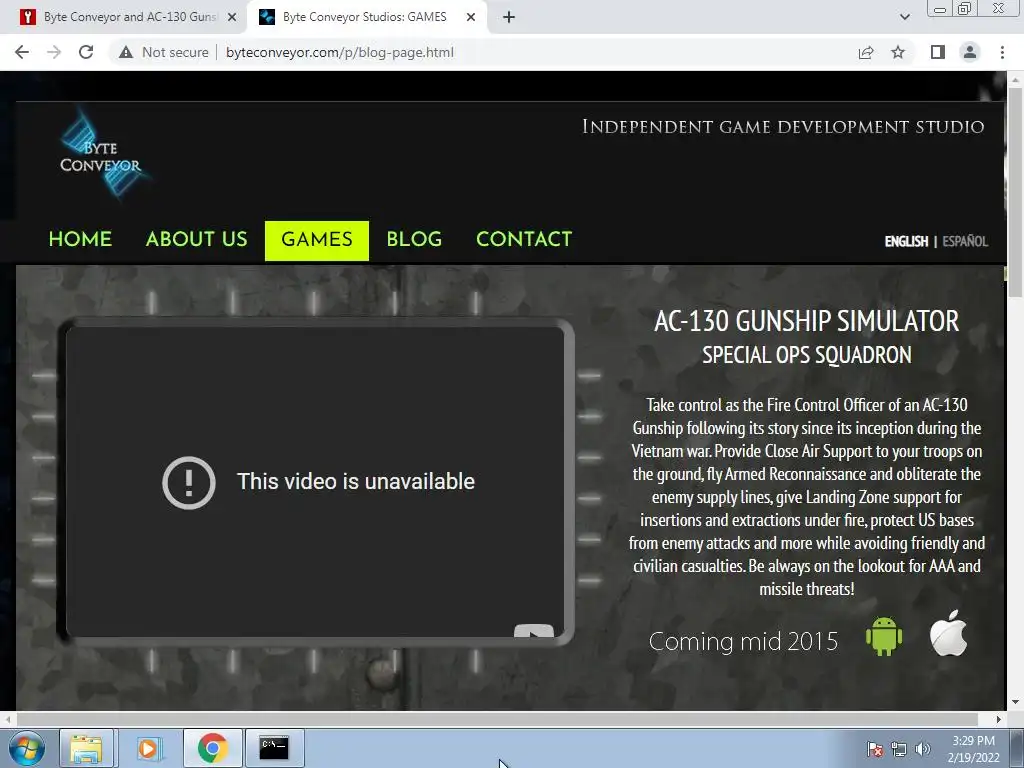Reload the page with the refresh icon
Viewport: 1024px width, 768px height.
pos(86,52)
